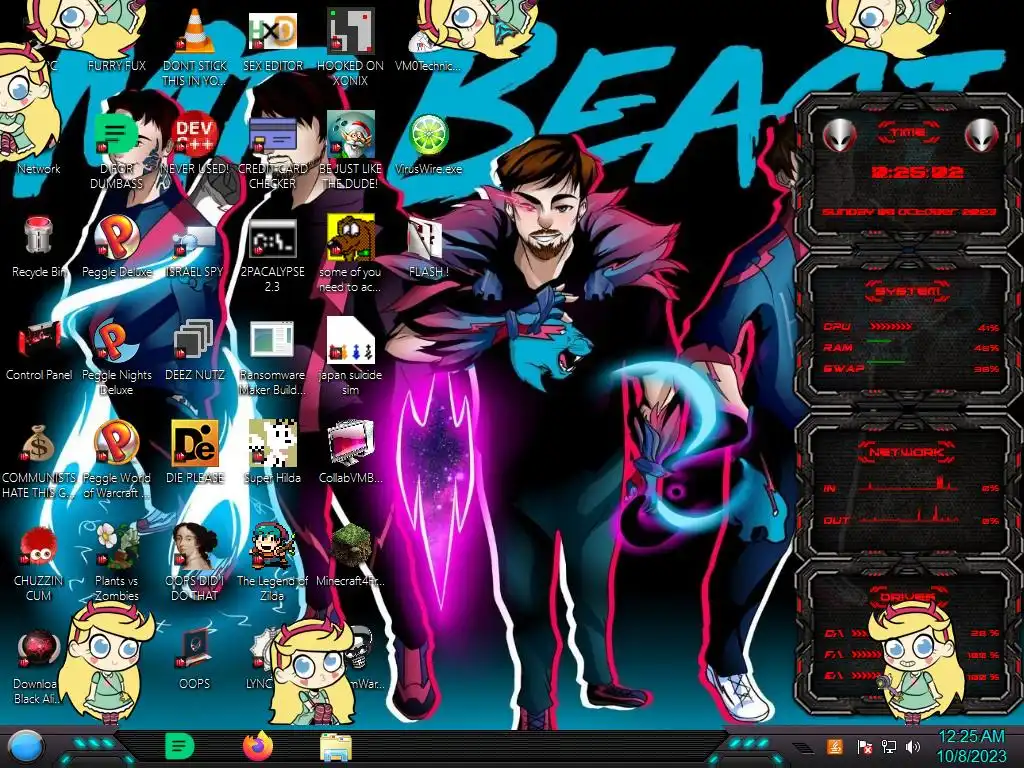The image size is (1024, 768).
Task: Open the CREDIT CARD CHECKER icon
Action: pos(272,135)
